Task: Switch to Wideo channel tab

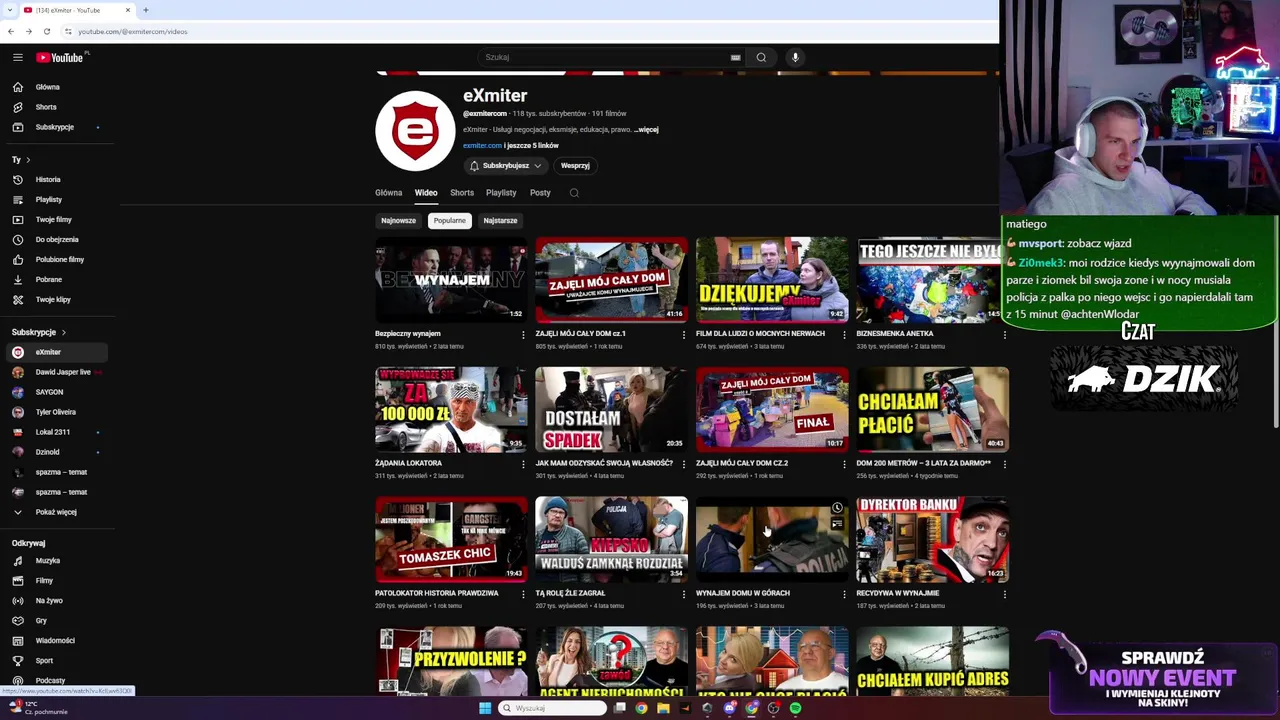Action: pyautogui.click(x=426, y=193)
